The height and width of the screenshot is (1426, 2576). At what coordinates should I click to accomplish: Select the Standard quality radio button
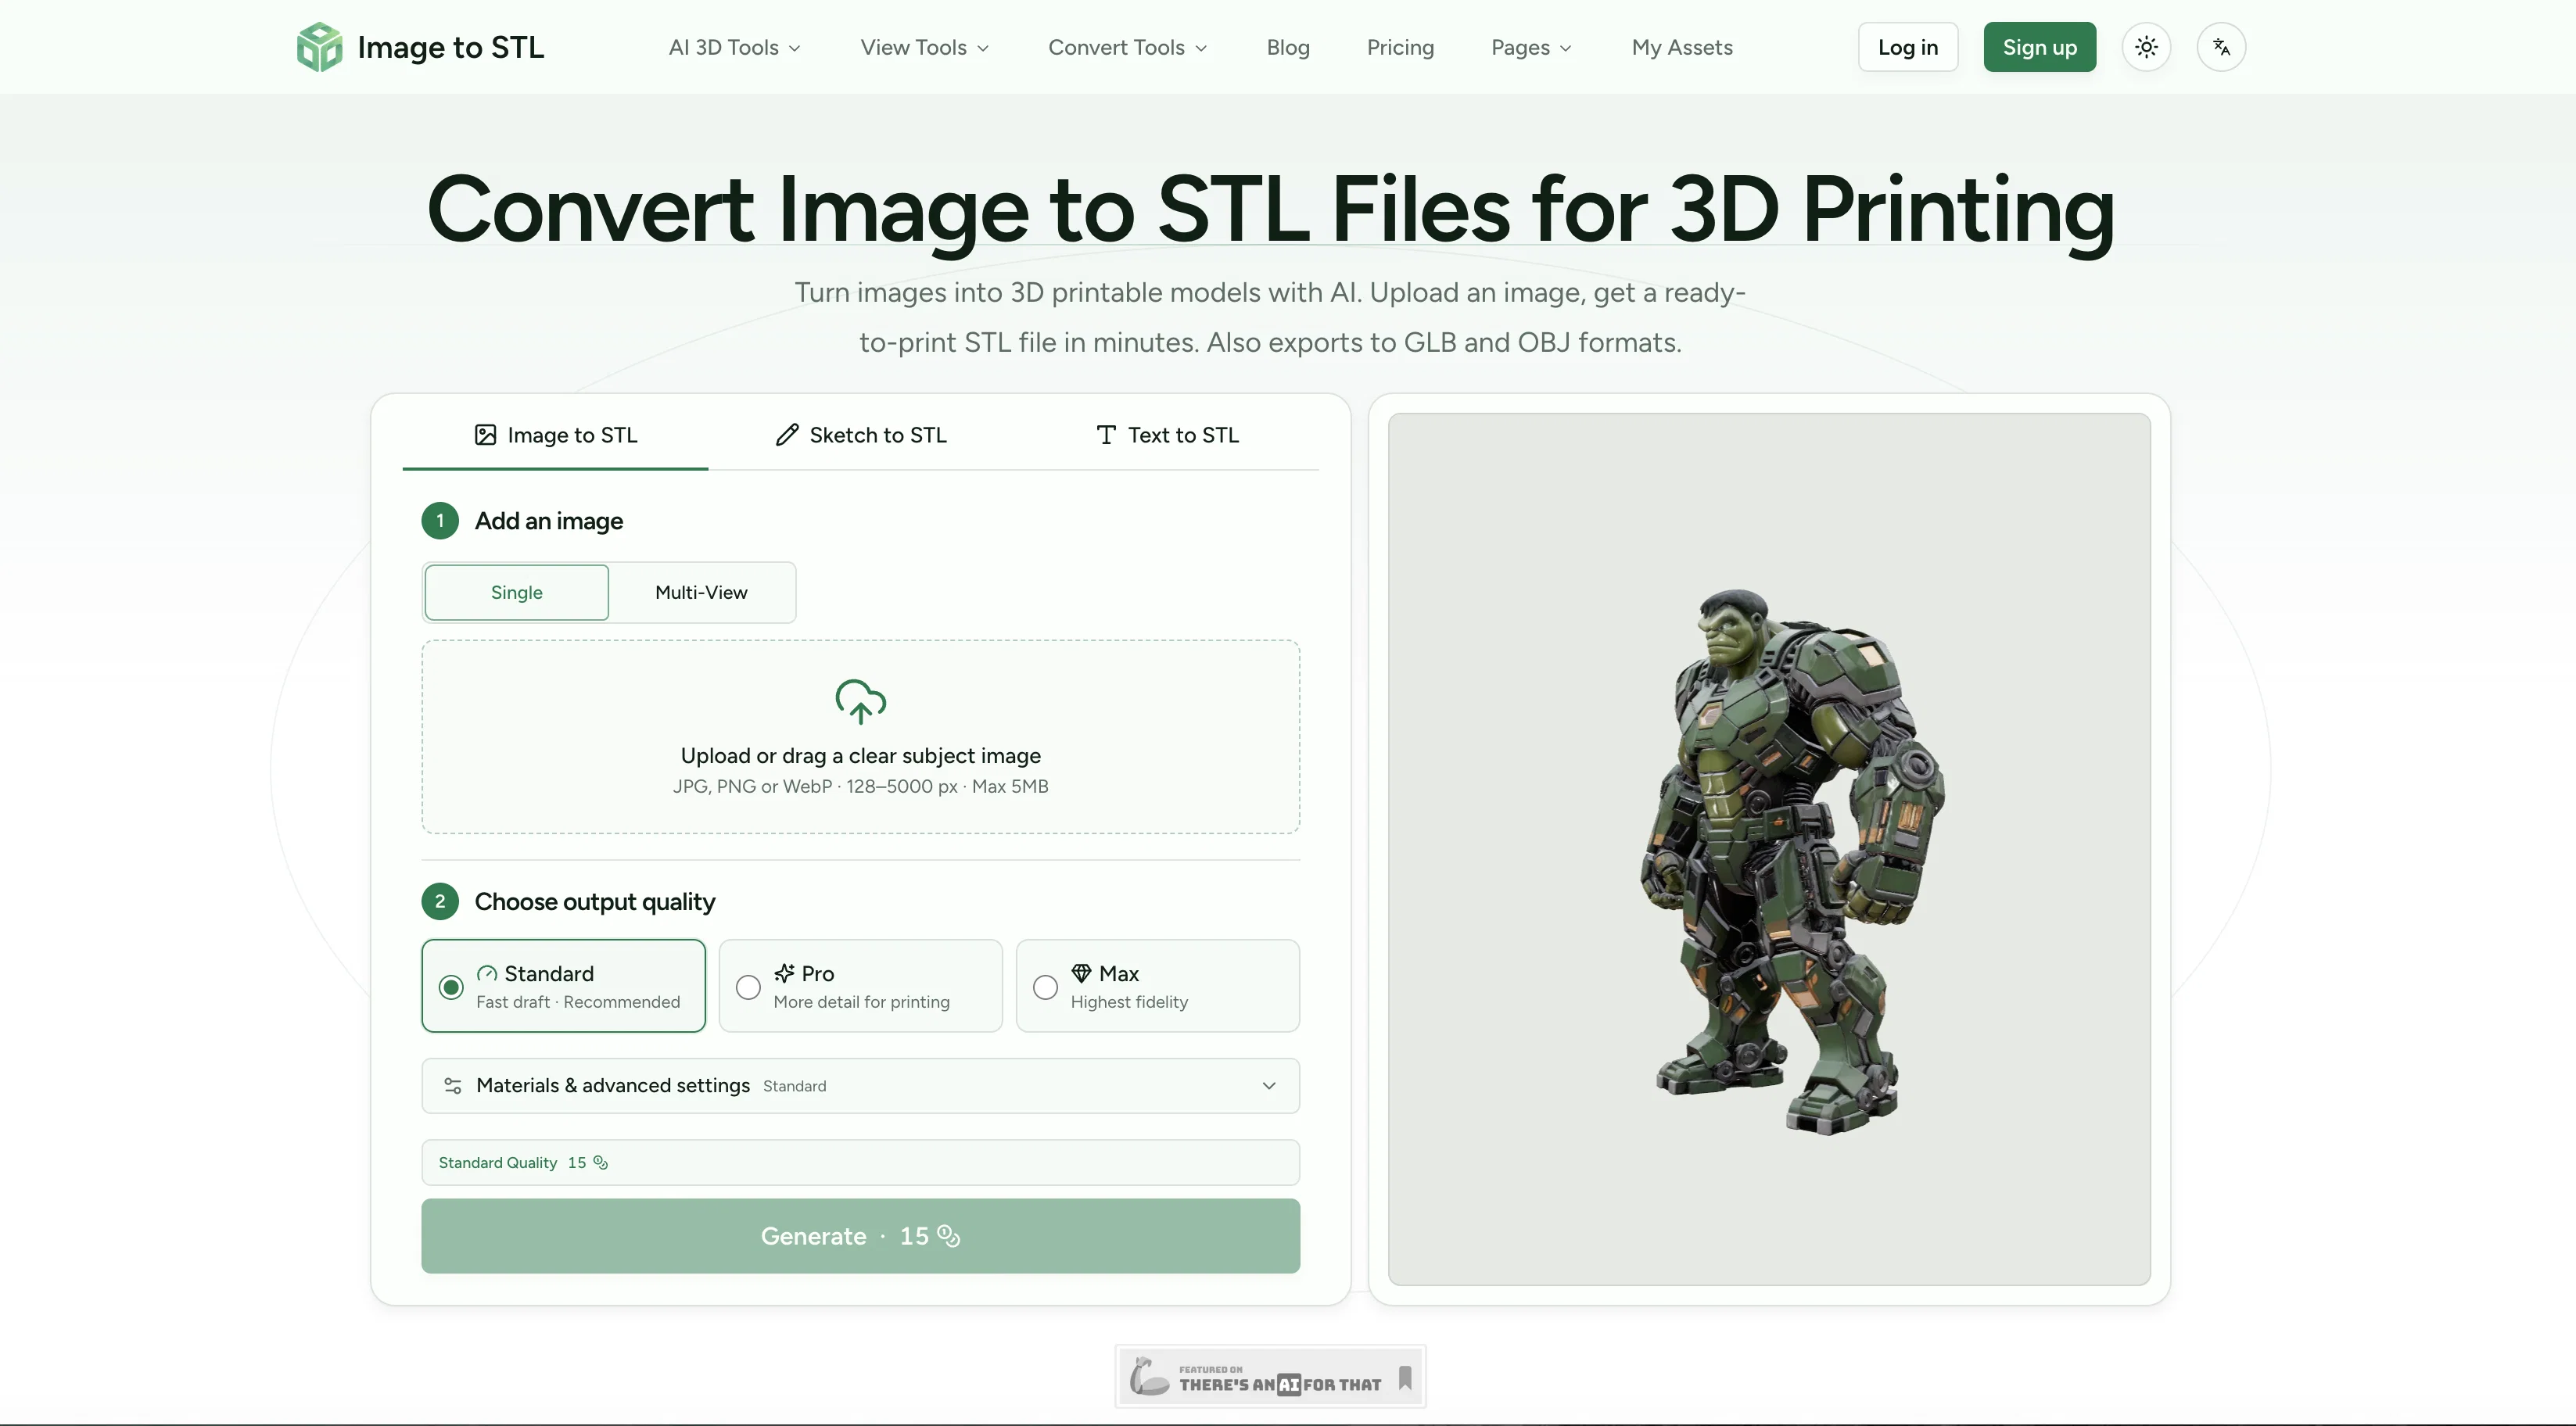(451, 987)
